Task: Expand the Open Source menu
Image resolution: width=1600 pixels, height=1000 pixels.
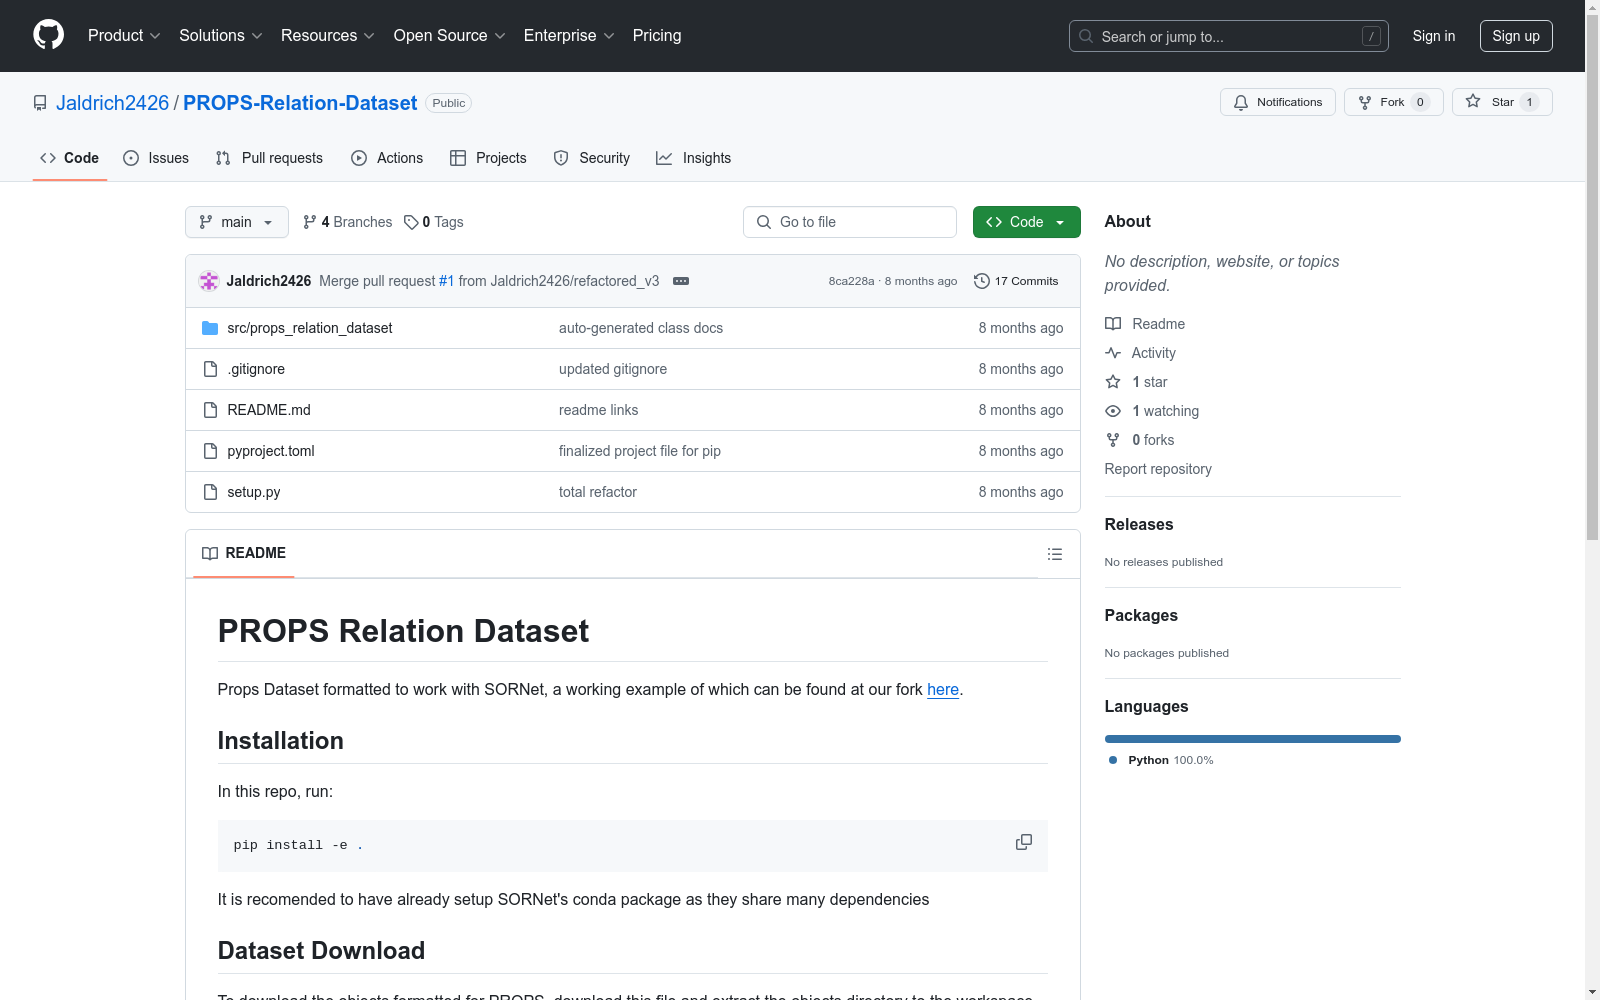Action: 450,36
